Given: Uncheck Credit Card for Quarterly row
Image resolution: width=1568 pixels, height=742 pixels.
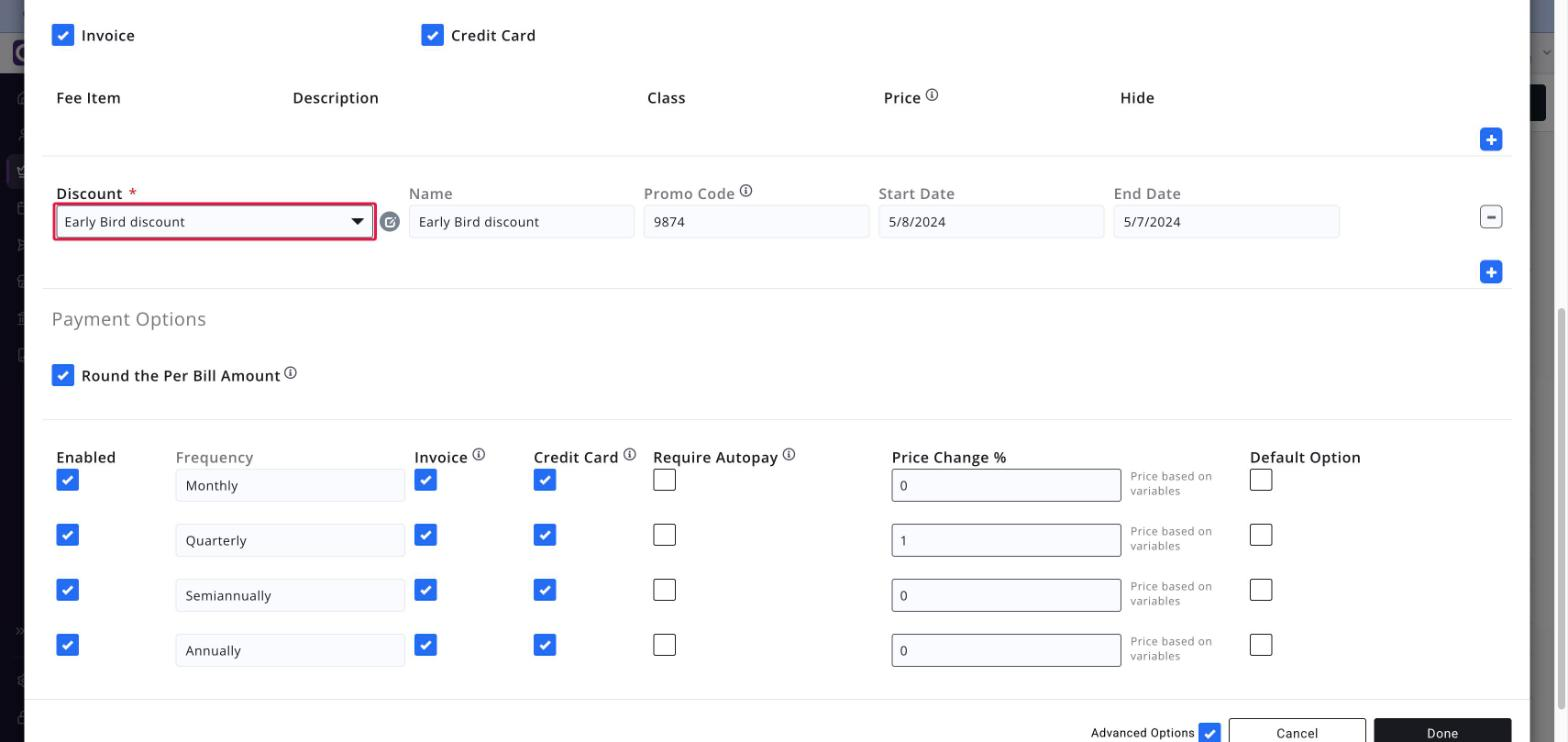Looking at the screenshot, I should 544,535.
